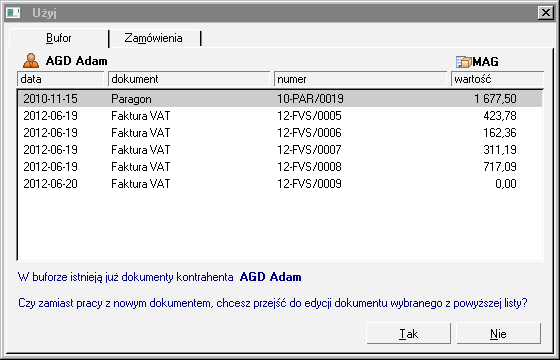Switch to the Zamówienia tab
The width and height of the screenshot is (560, 360).
pyautogui.click(x=154, y=38)
